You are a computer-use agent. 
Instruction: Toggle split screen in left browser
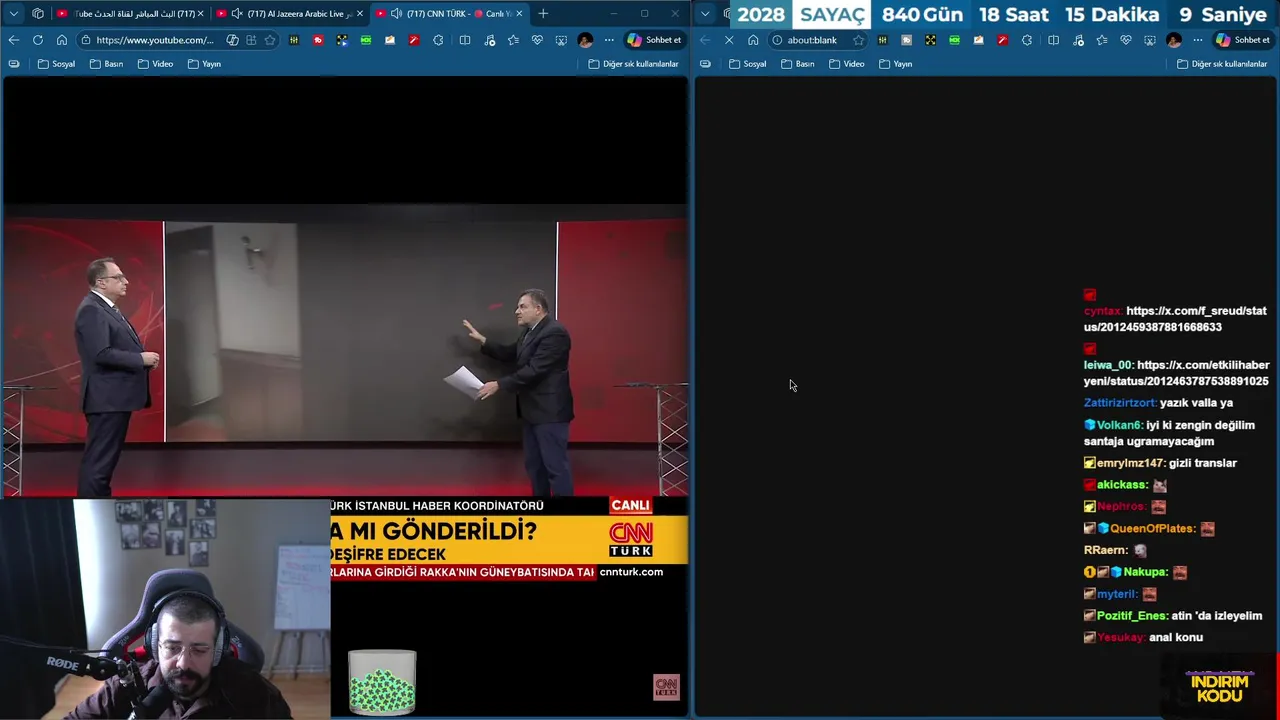(x=465, y=40)
